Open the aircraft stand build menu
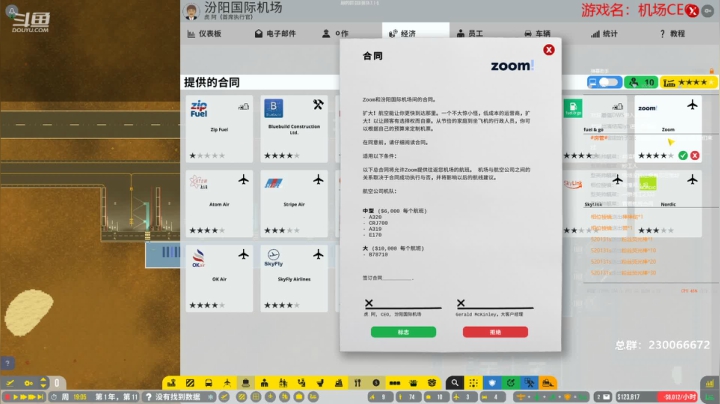This screenshot has height=404, width=720. point(227,383)
